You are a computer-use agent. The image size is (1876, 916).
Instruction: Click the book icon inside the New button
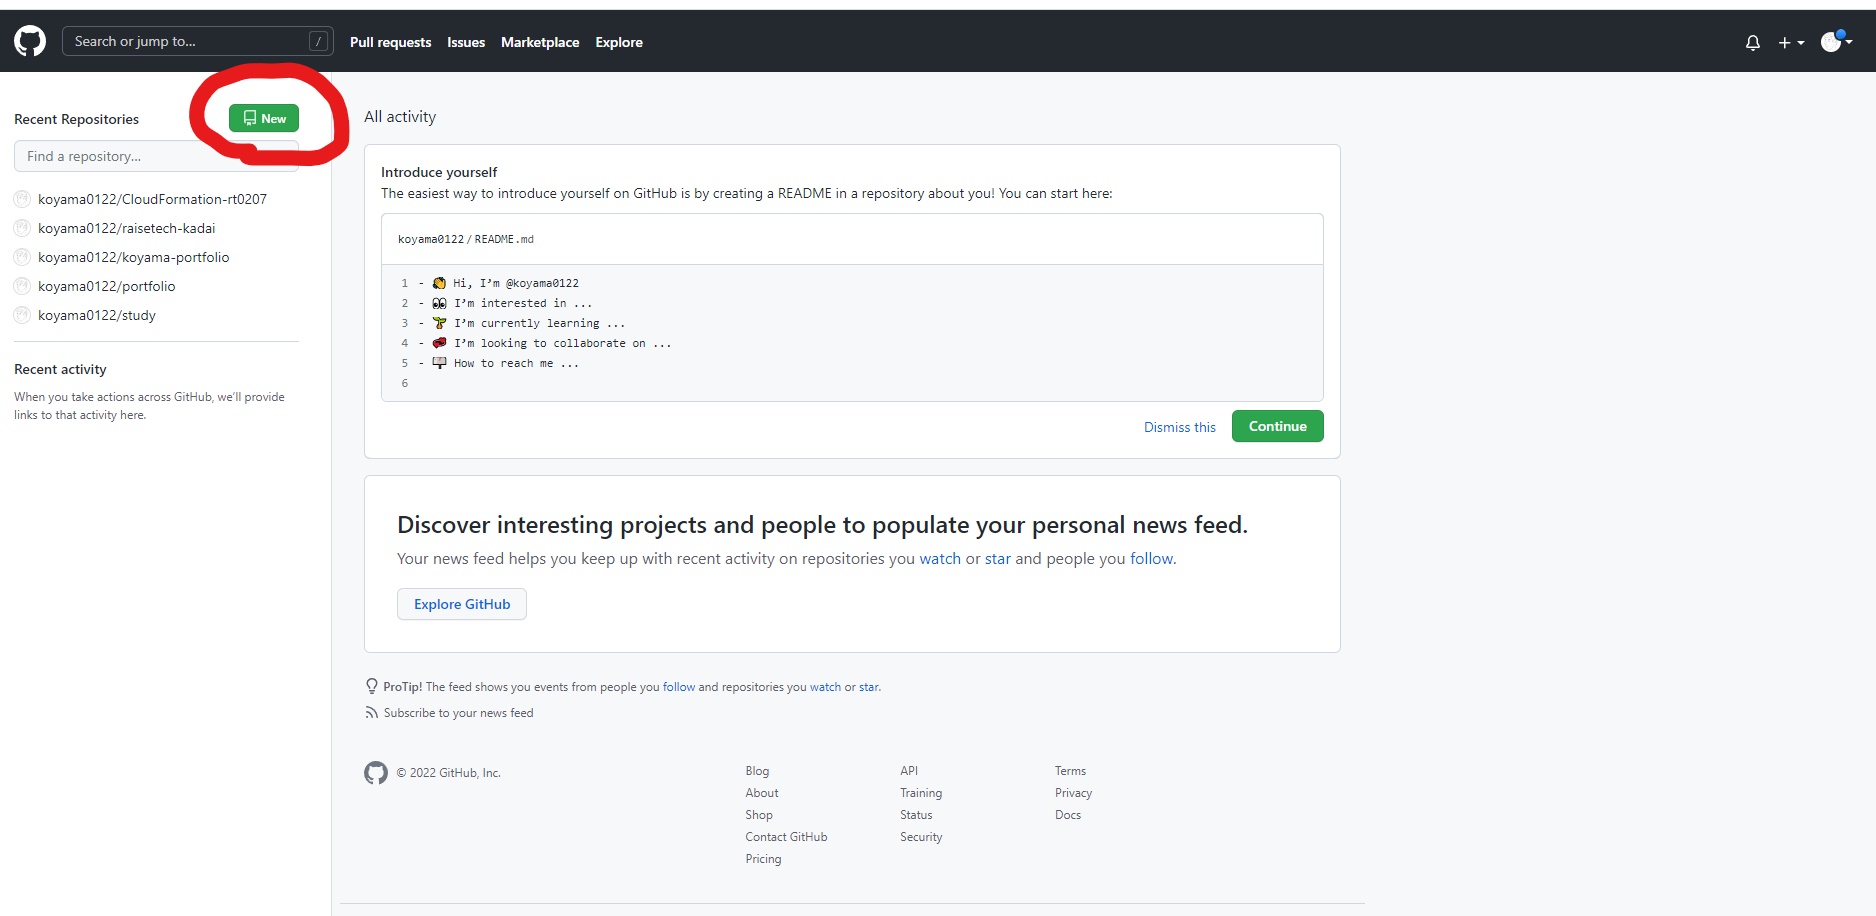click(x=249, y=118)
